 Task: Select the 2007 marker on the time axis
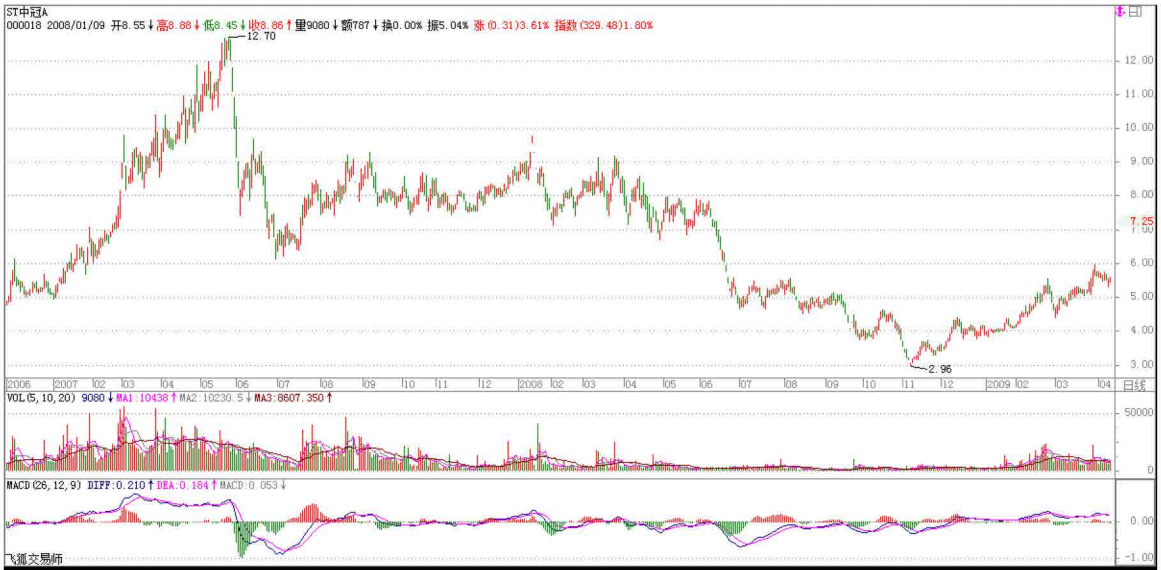point(67,384)
